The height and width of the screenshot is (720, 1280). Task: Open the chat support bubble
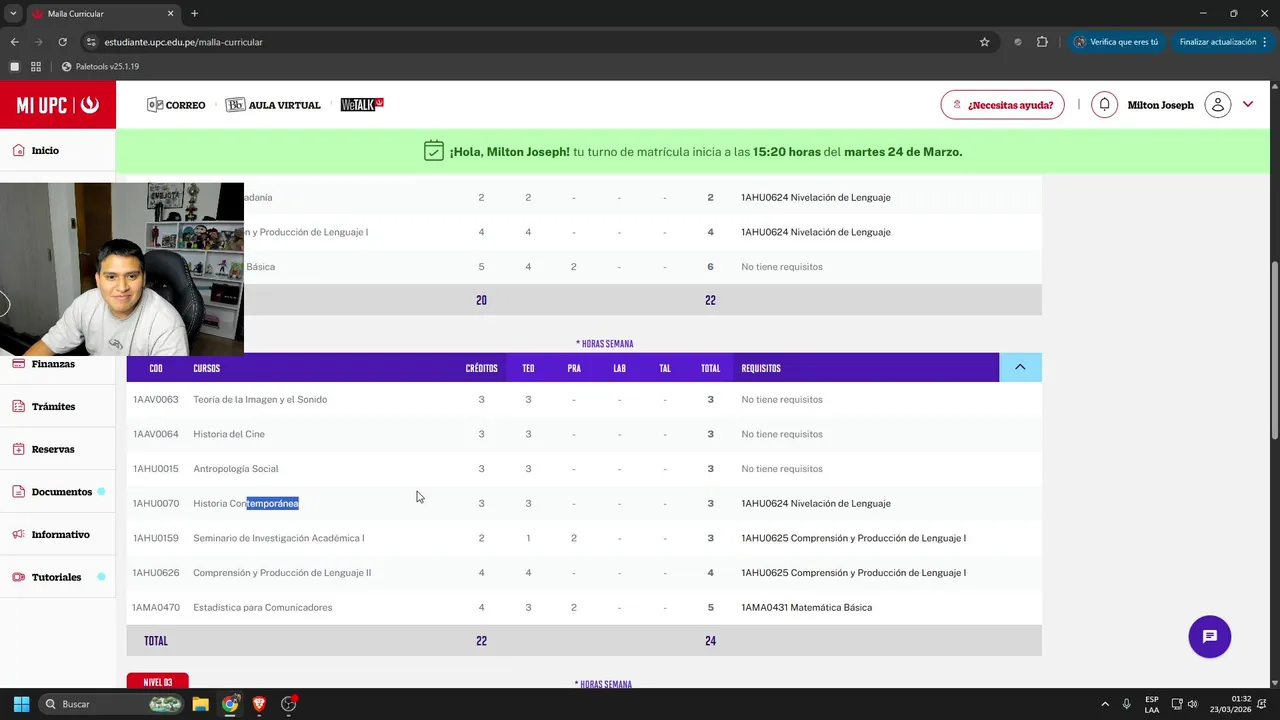(x=1209, y=637)
